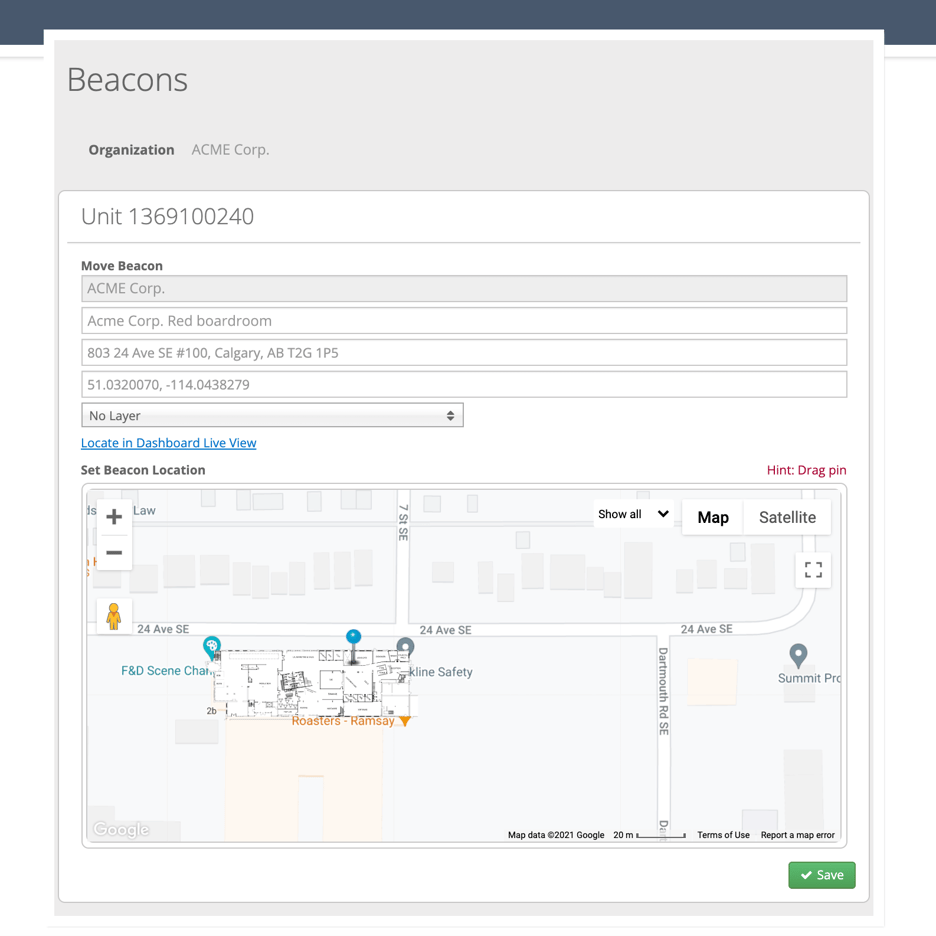Click the Google logo on the map
Viewport: 936px width, 936px height.
click(120, 829)
